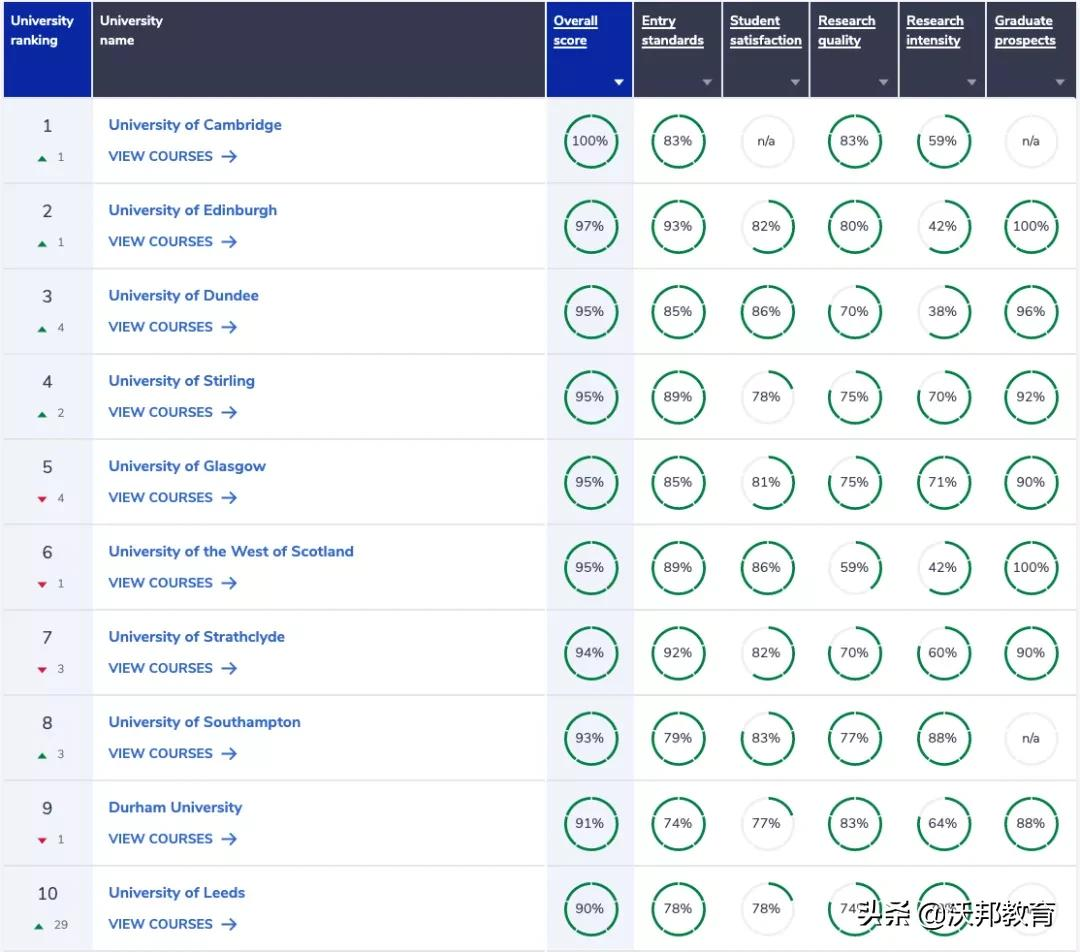1080x952 pixels.
Task: Click the green up-arrow under rank 1
Action: click(42, 158)
